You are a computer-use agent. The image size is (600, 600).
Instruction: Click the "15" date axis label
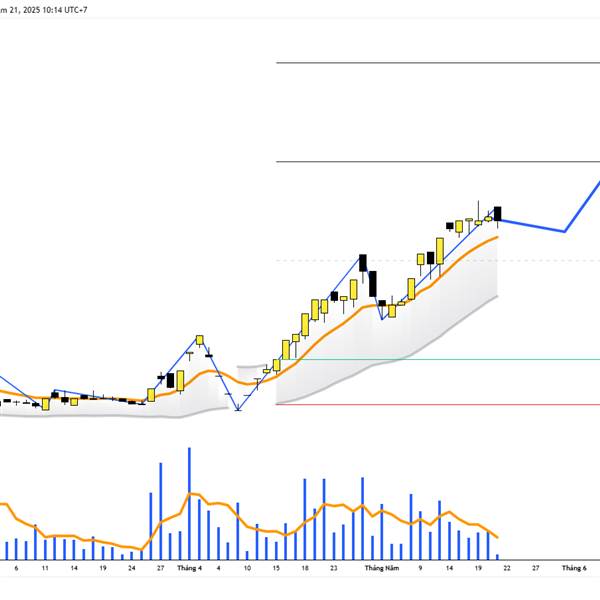point(276,568)
